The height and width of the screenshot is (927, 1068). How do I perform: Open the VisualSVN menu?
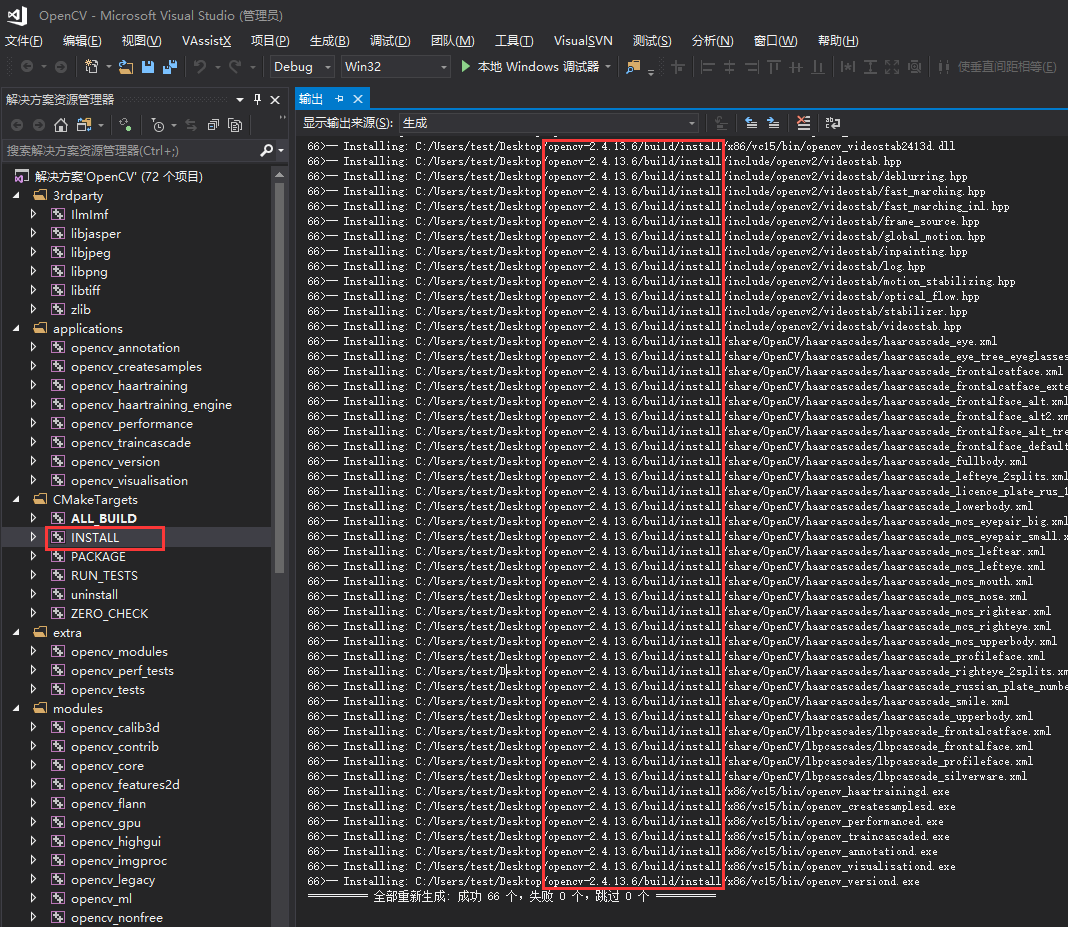[x=583, y=41]
